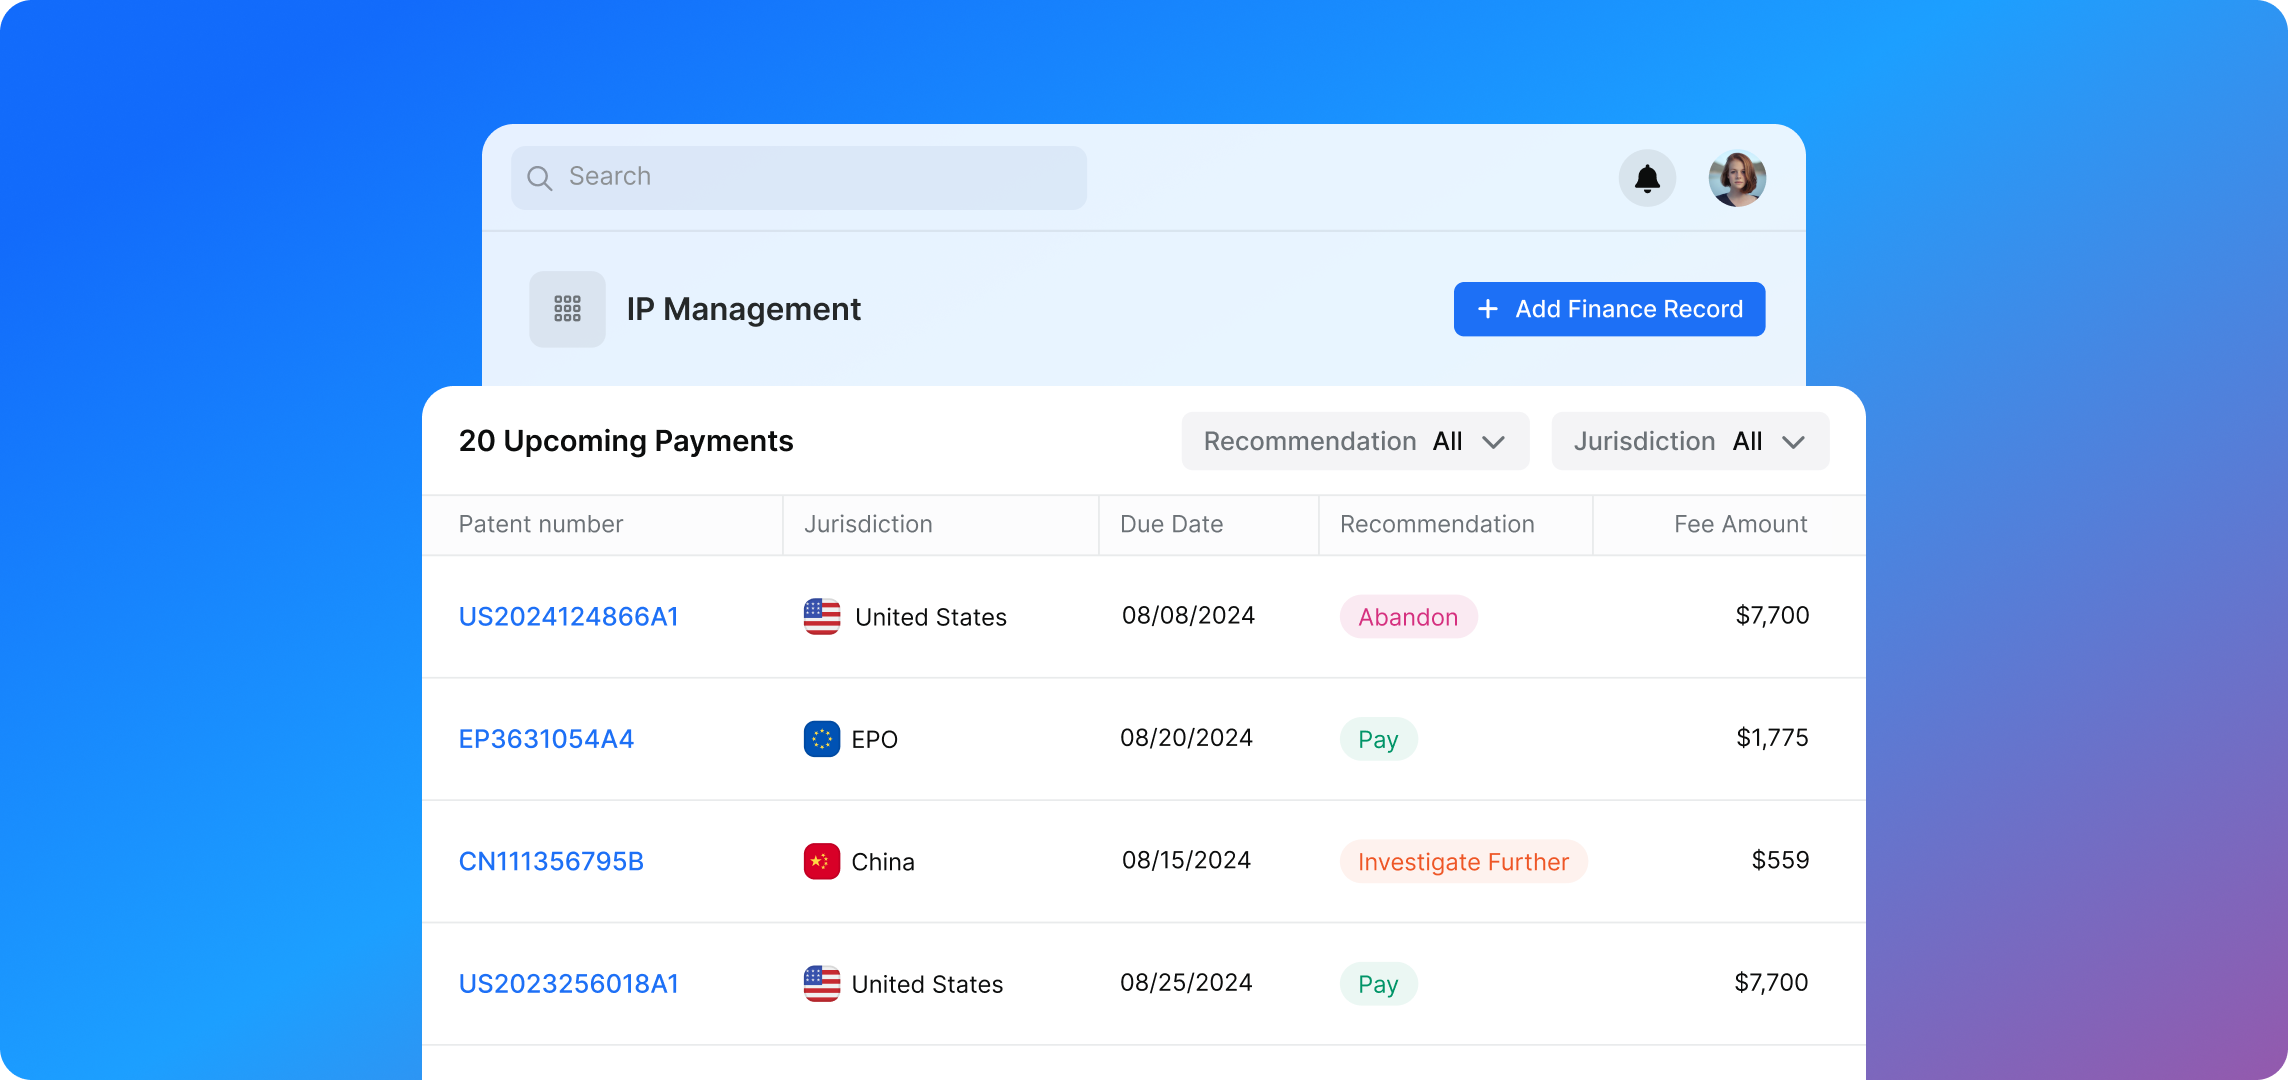Click the search magnifier icon
The image size is (2288, 1080).
pyautogui.click(x=540, y=178)
